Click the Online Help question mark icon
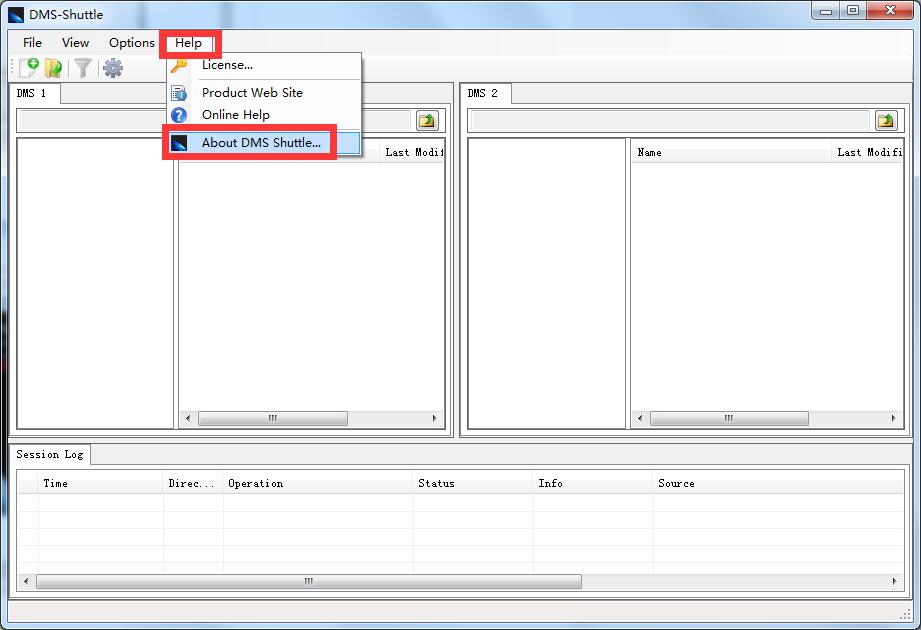 (x=179, y=115)
